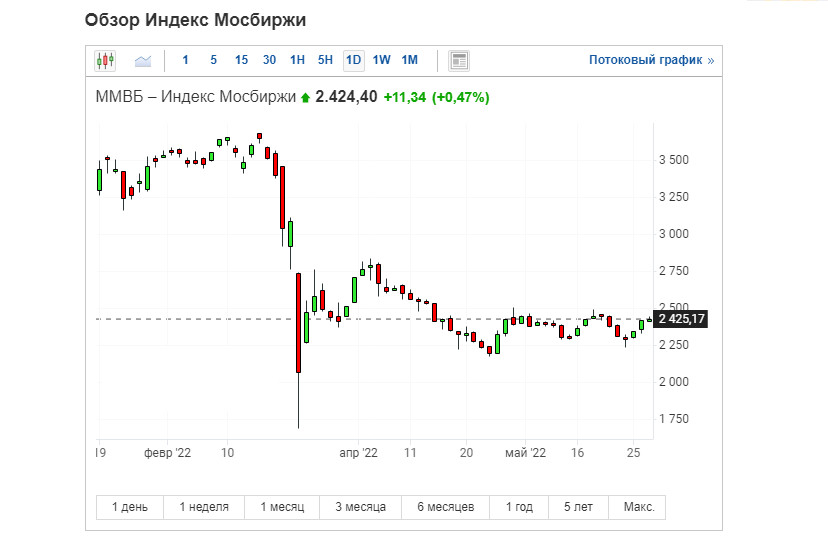Image resolution: width=828 pixels, height=544 pixels.
Task: Select the 1 minute interval
Action: [x=185, y=60]
